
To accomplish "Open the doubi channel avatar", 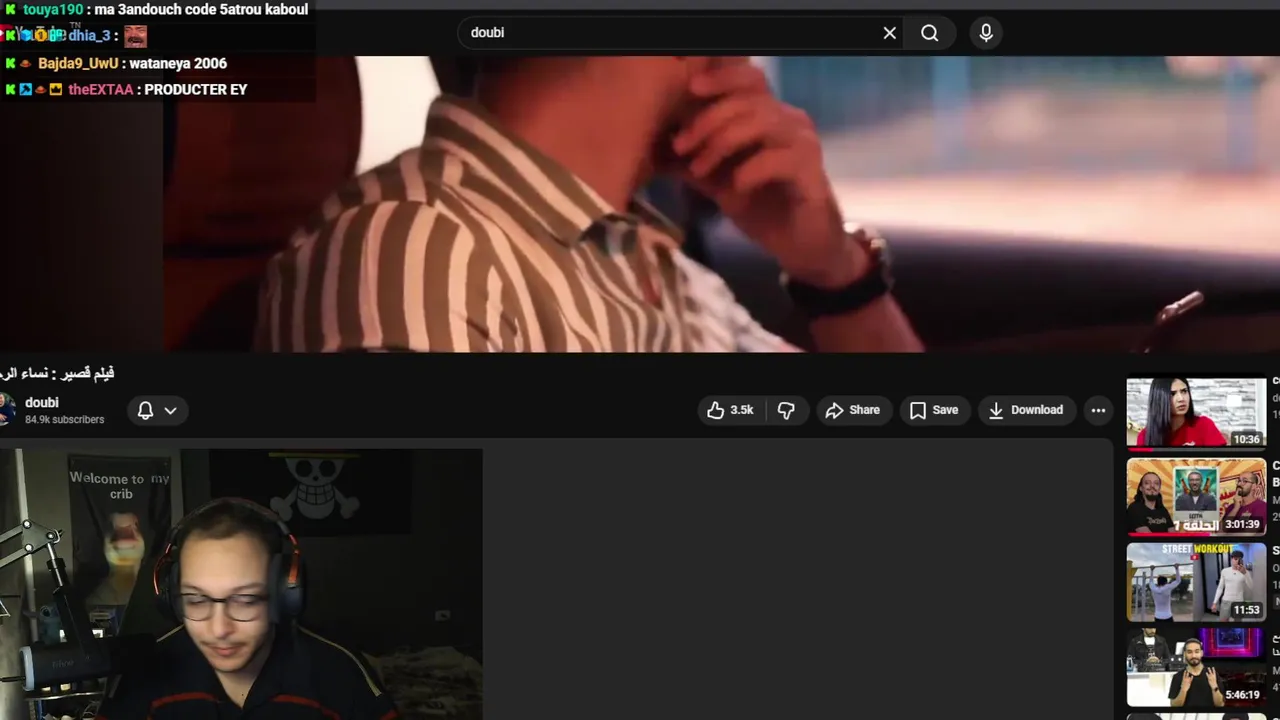I will coord(7,410).
